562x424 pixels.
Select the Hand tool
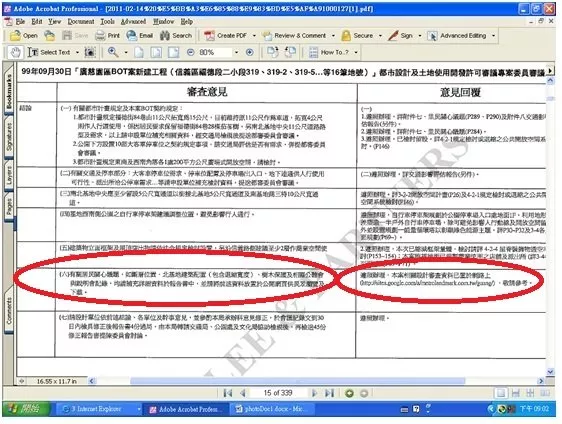[15, 52]
